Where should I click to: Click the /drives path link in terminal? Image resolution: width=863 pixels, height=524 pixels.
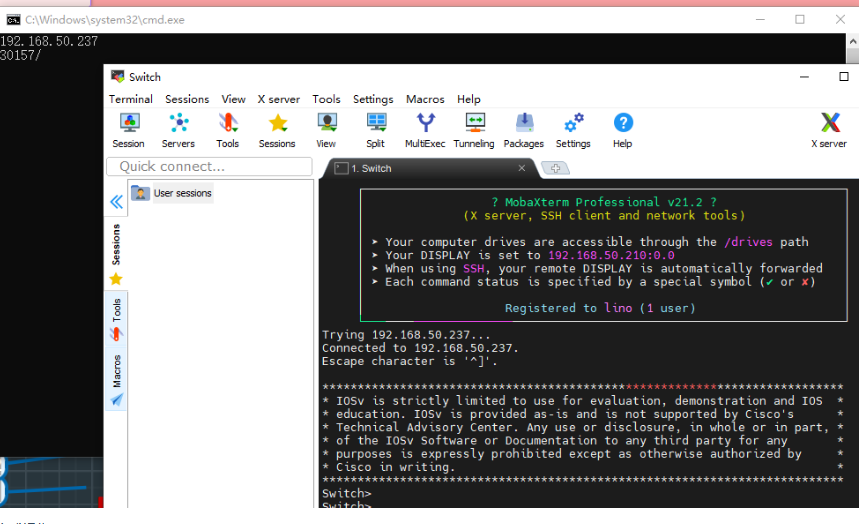(748, 242)
